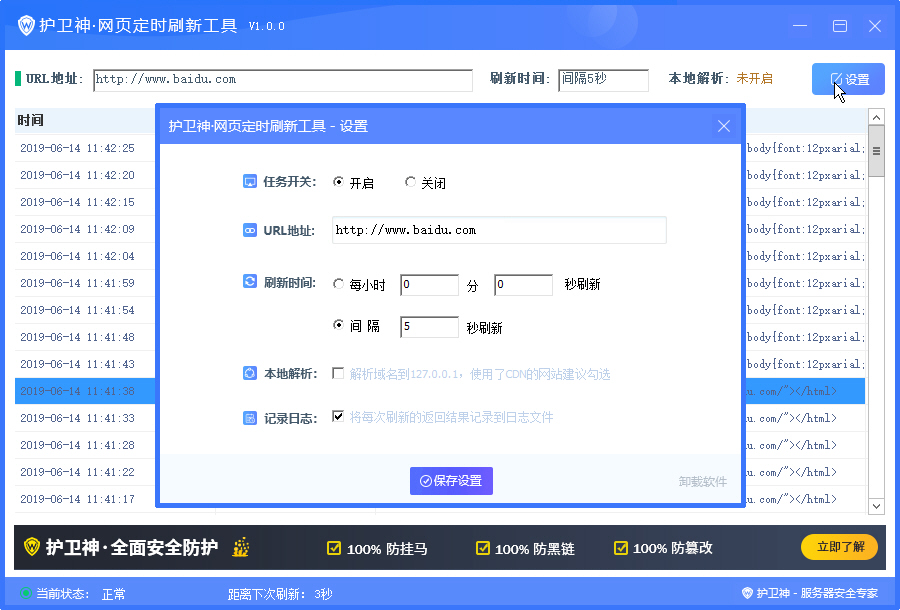Select the 开启 task switch radio
This screenshot has height=610, width=900.
tap(338, 182)
